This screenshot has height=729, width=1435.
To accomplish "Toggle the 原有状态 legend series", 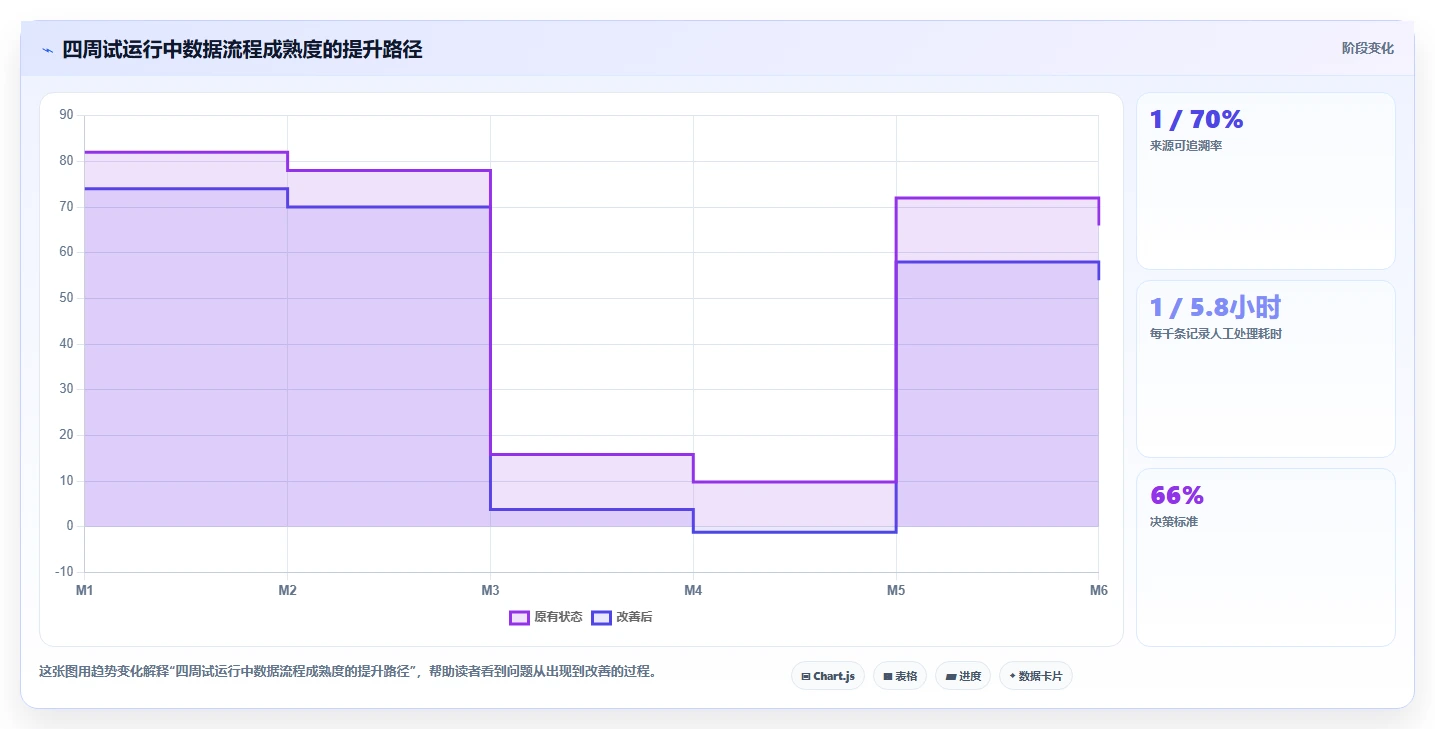I will (546, 617).
